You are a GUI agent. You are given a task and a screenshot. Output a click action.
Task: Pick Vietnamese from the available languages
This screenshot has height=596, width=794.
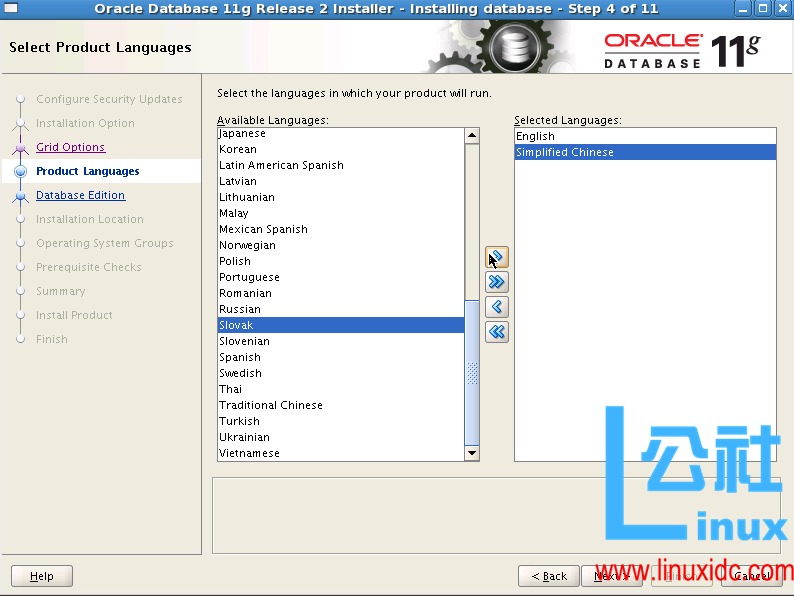[250, 453]
